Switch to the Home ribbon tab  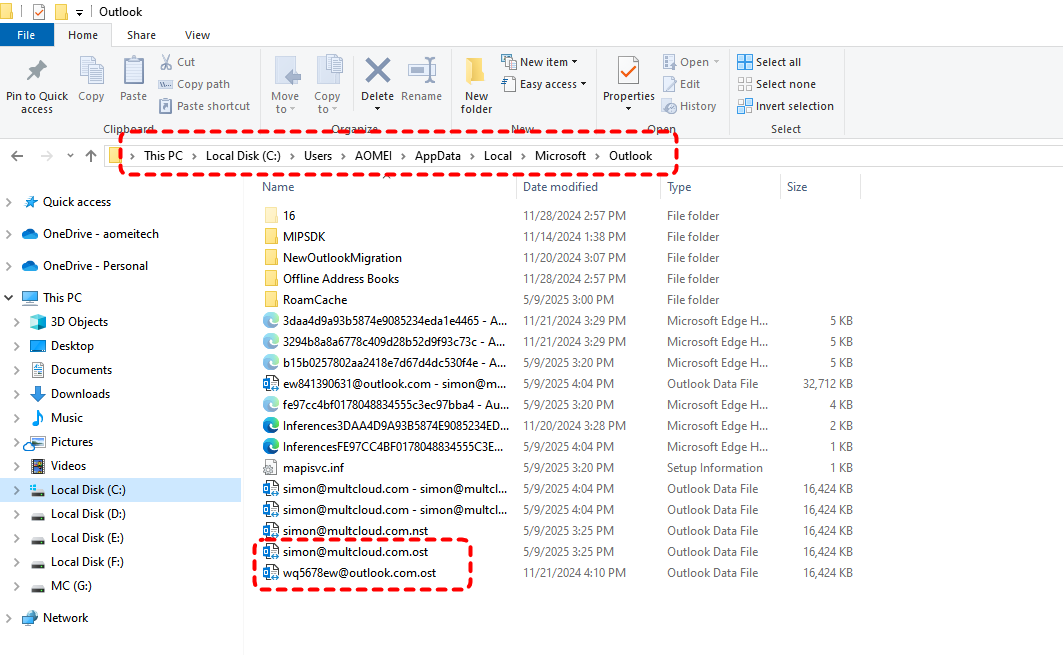pyautogui.click(x=83, y=35)
